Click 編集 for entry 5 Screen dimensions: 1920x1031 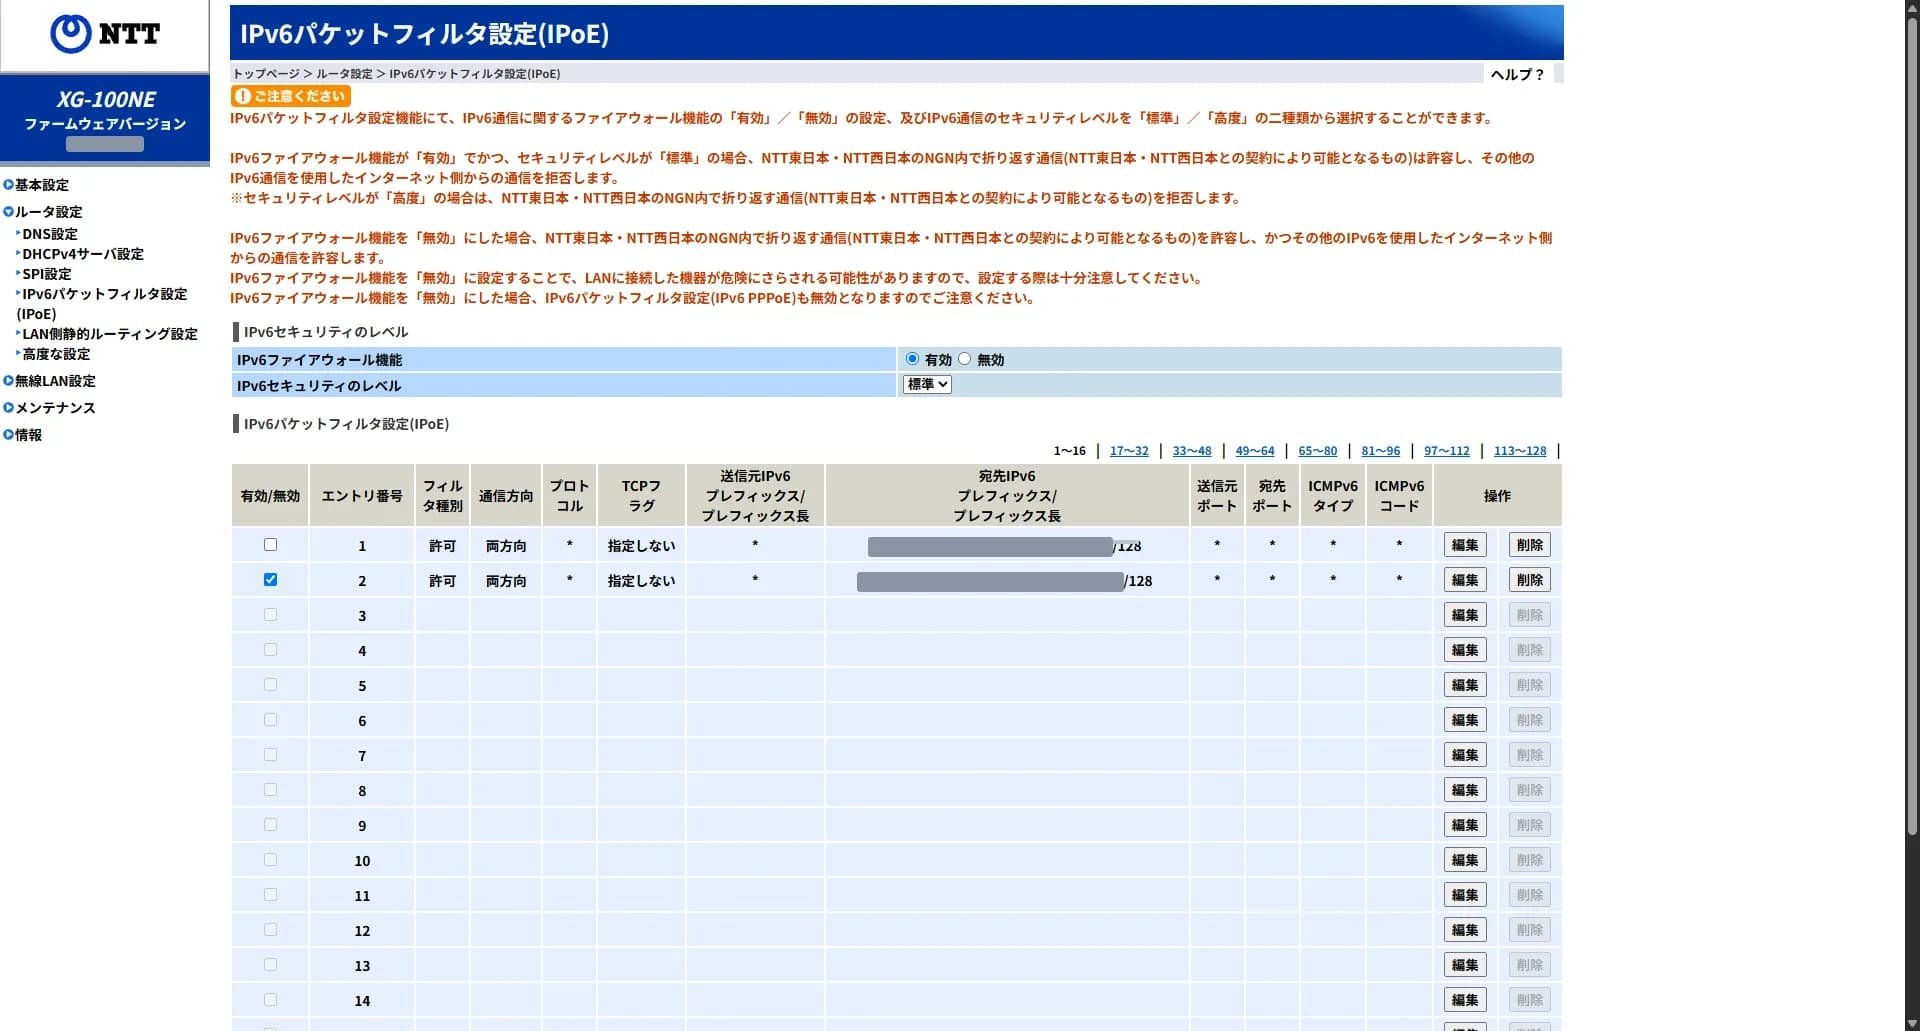pos(1465,685)
